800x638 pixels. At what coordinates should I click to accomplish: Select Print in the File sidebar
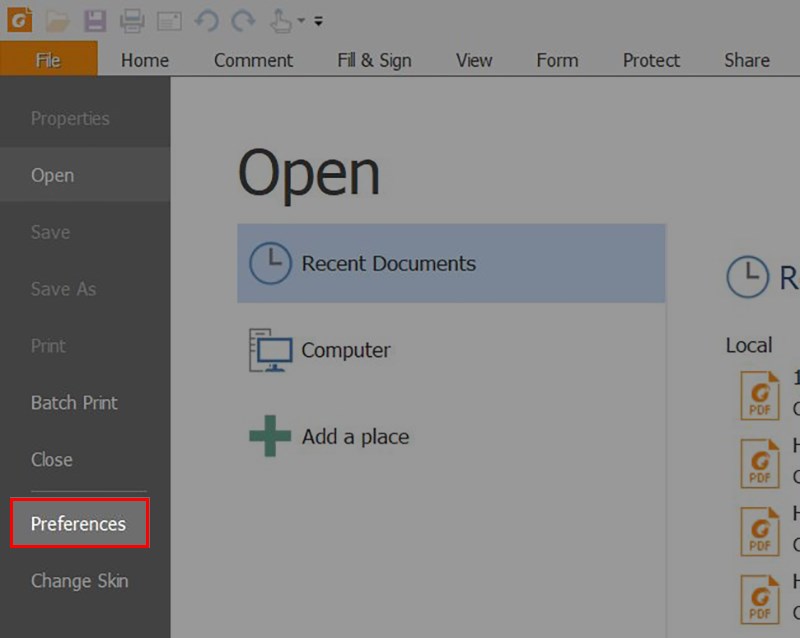[x=48, y=346]
